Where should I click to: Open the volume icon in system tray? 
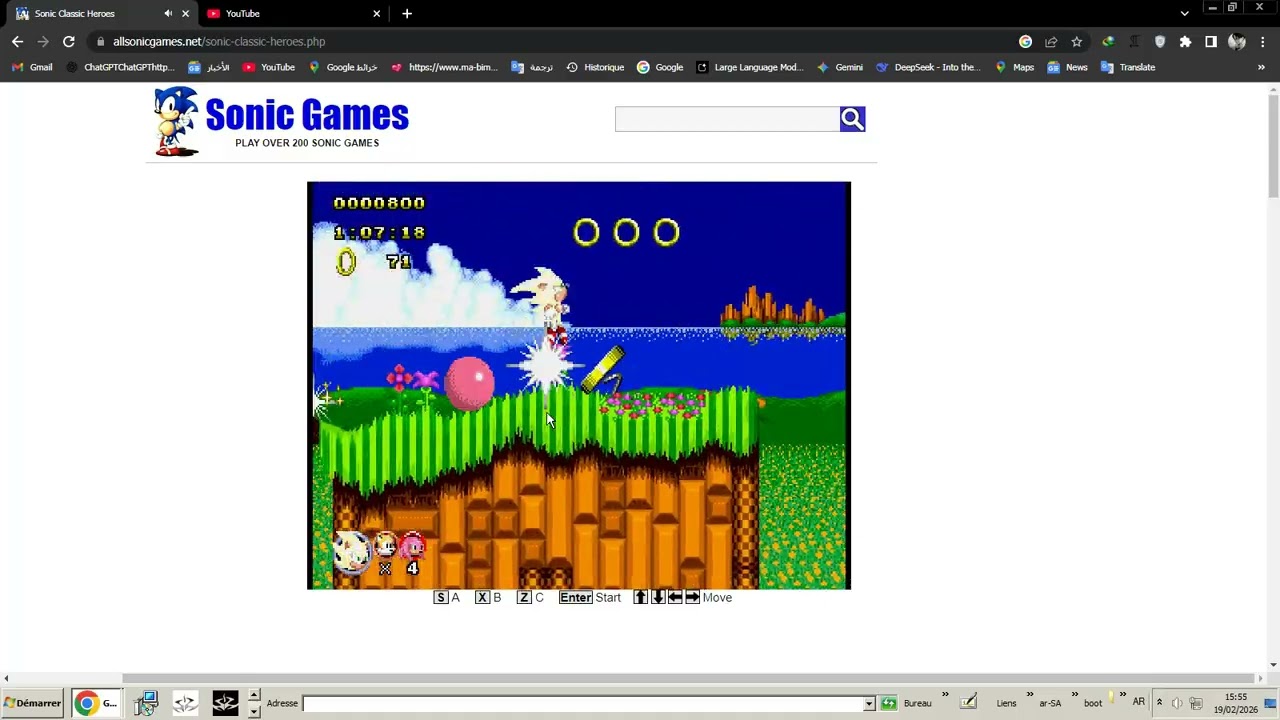1176,703
